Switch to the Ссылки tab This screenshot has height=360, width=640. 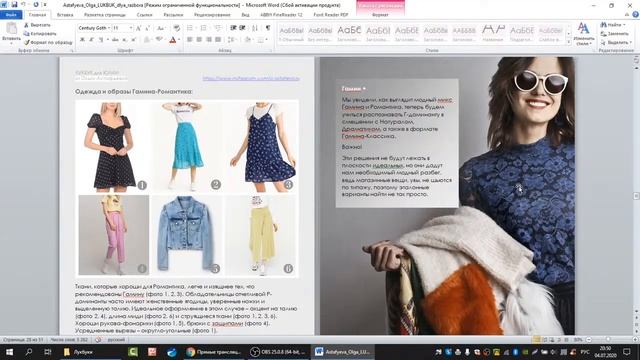point(144,15)
